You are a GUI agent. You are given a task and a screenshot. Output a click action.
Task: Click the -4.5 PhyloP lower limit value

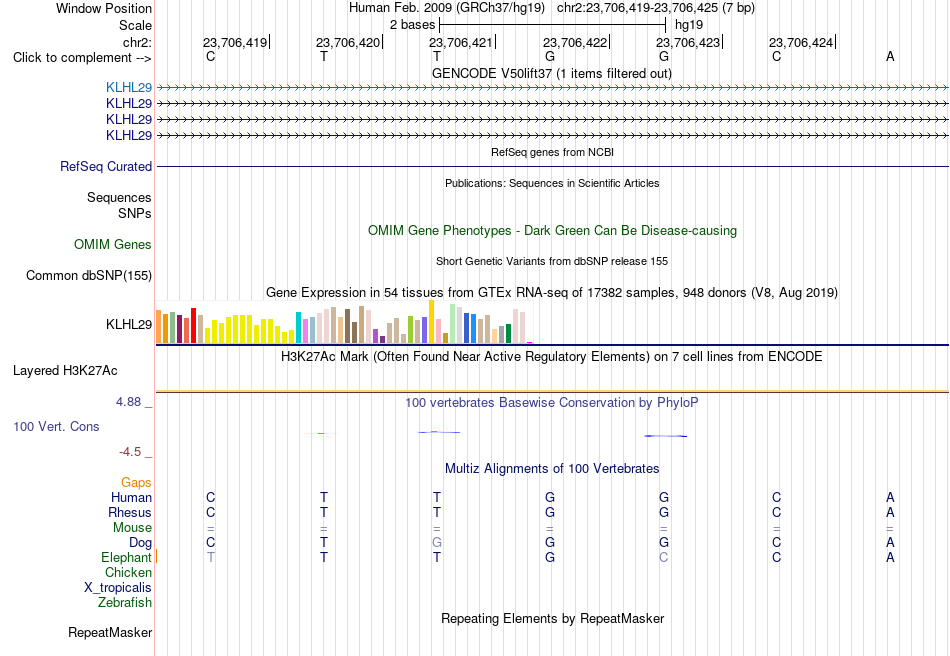point(130,452)
